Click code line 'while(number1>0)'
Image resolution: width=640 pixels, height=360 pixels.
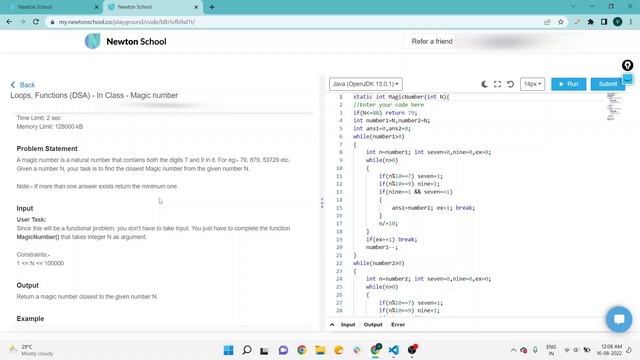379,136
